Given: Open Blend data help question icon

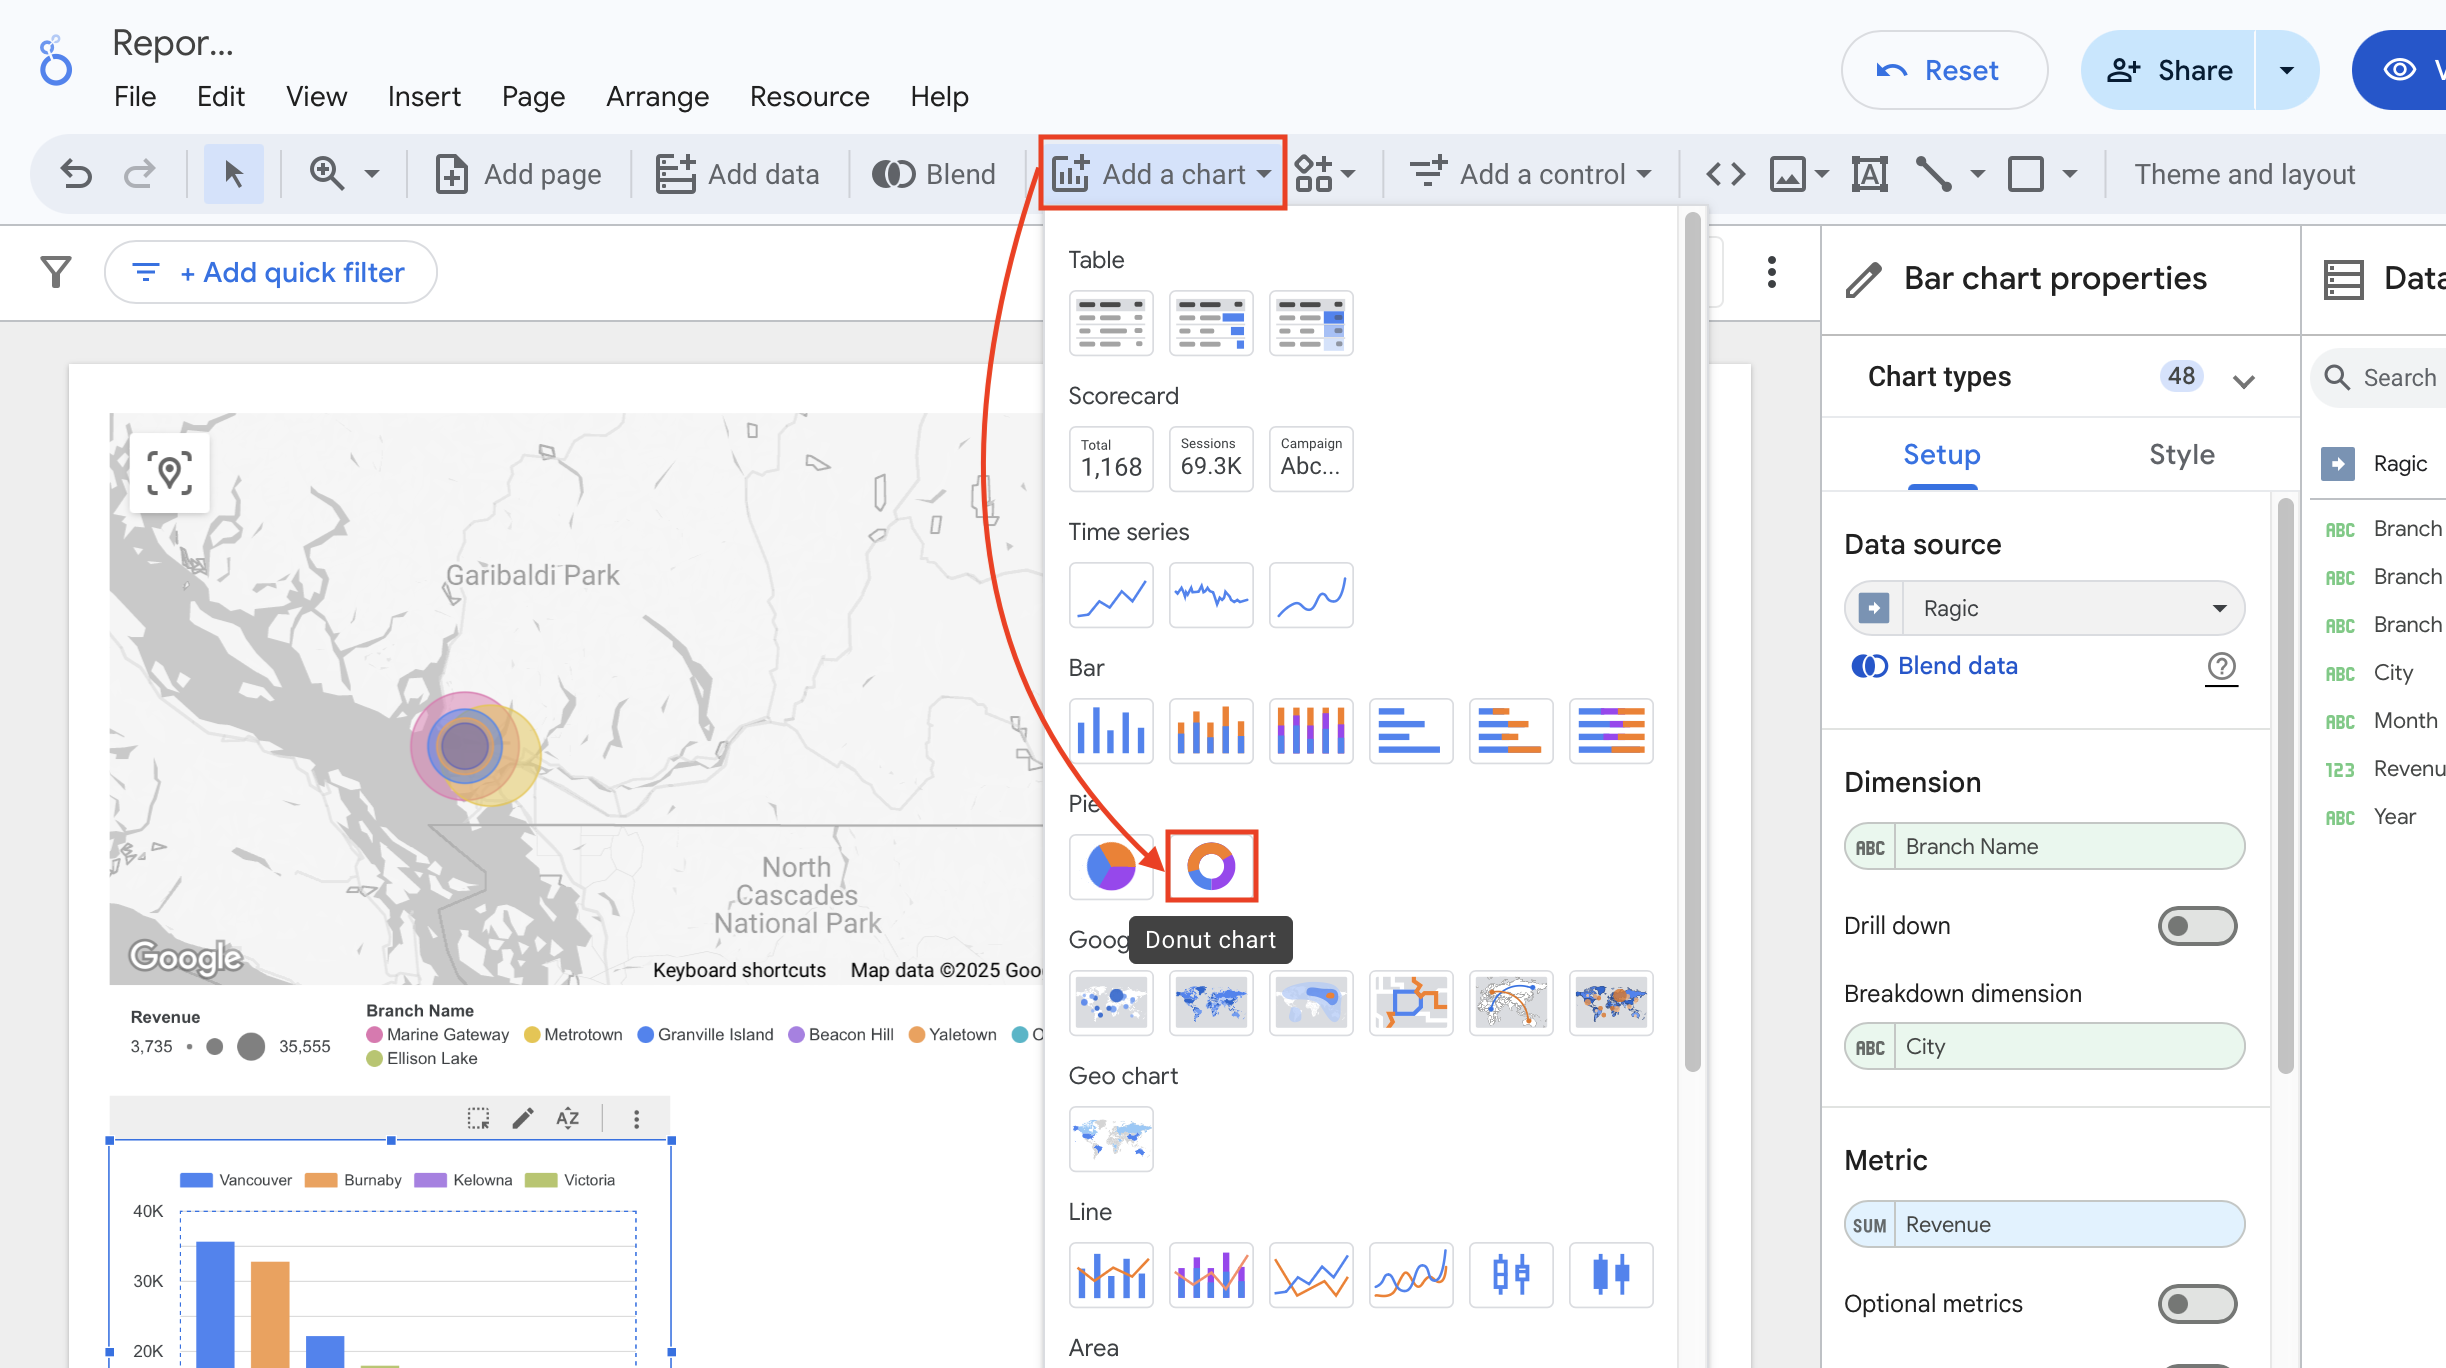Looking at the screenshot, I should 2221,666.
